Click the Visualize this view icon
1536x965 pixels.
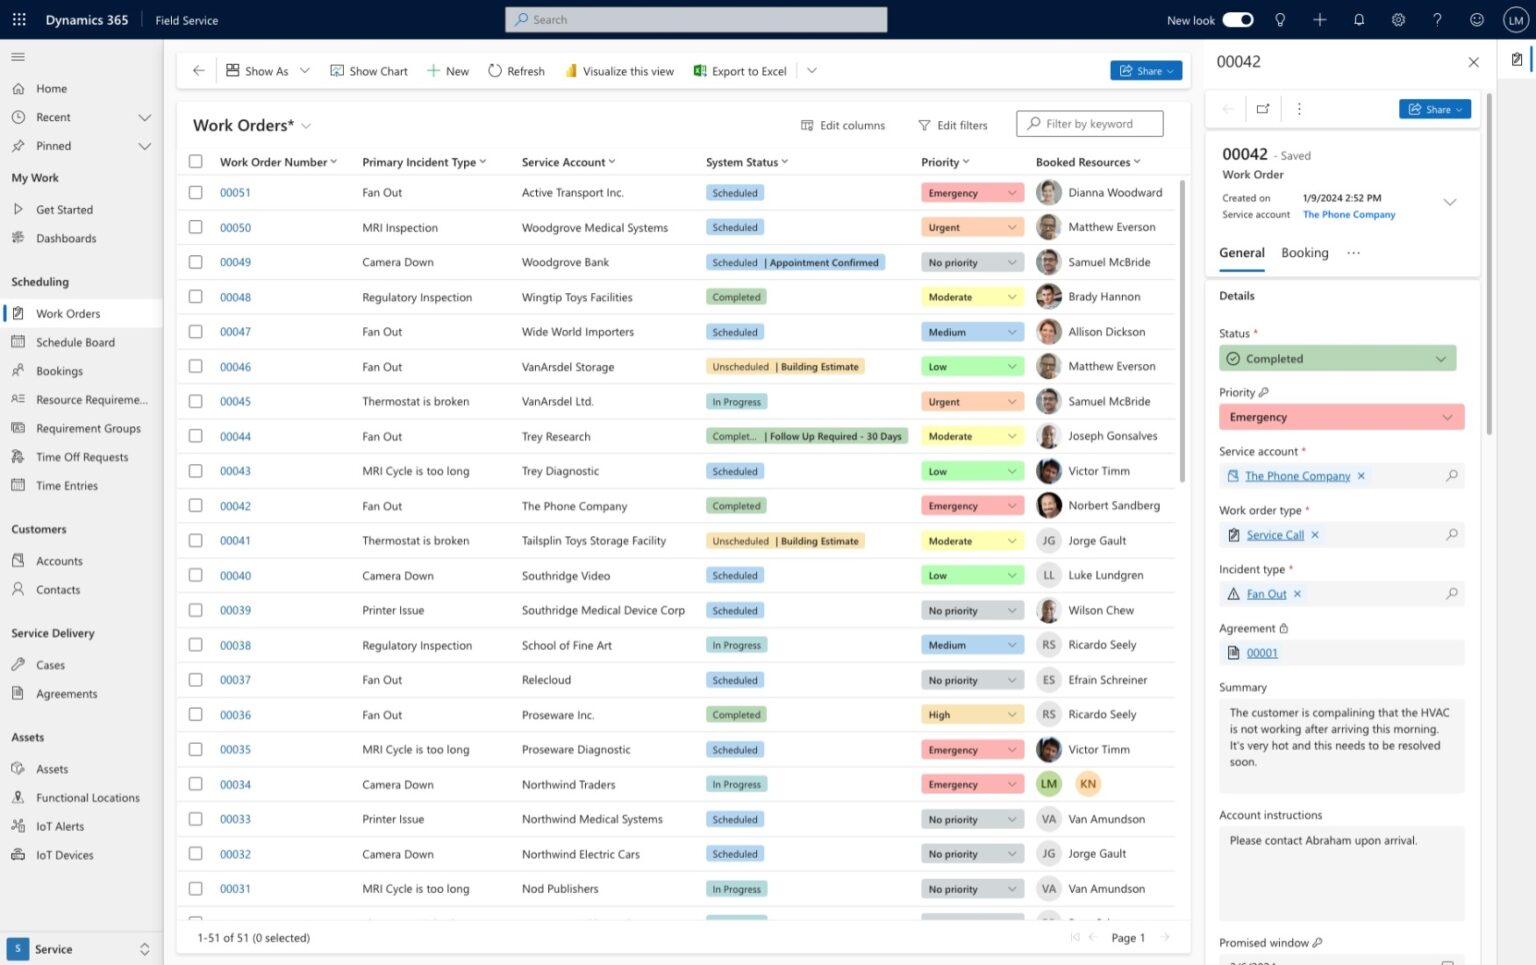click(571, 70)
